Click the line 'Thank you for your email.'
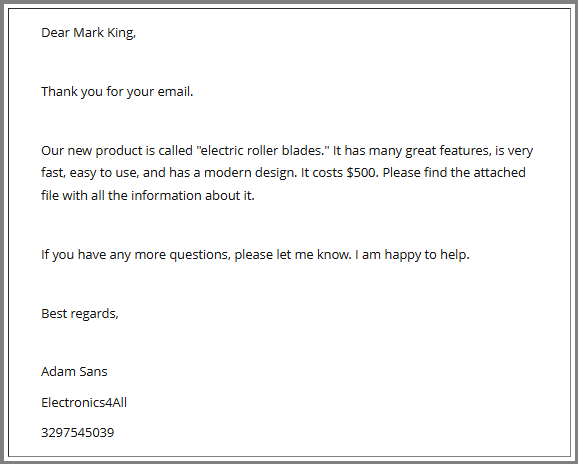Image resolution: width=578 pixels, height=464 pixels. coord(117,92)
